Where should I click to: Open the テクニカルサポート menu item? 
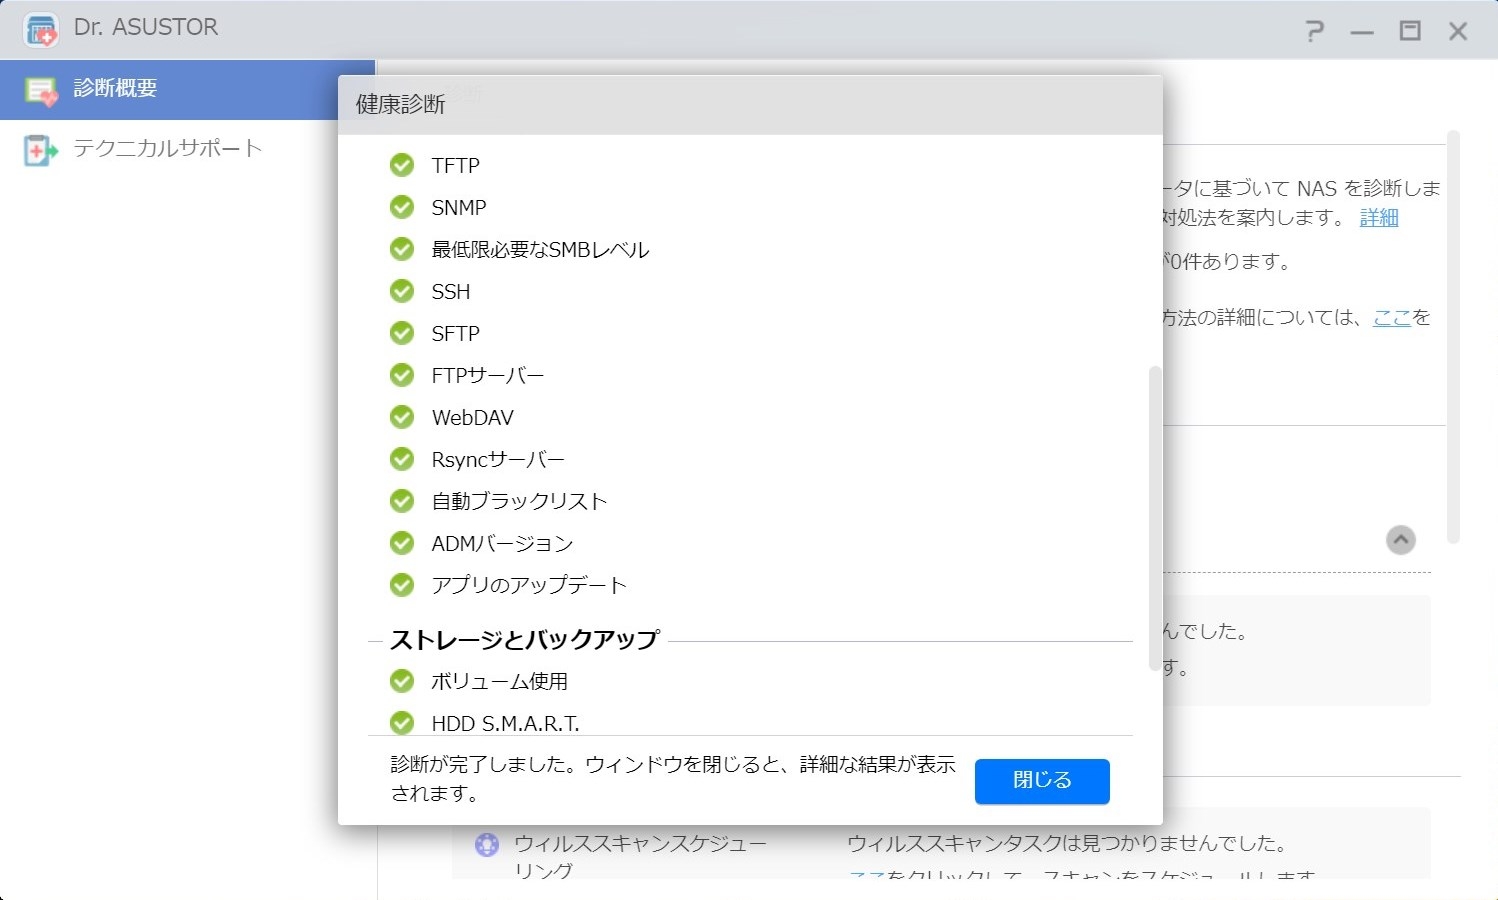(x=167, y=149)
